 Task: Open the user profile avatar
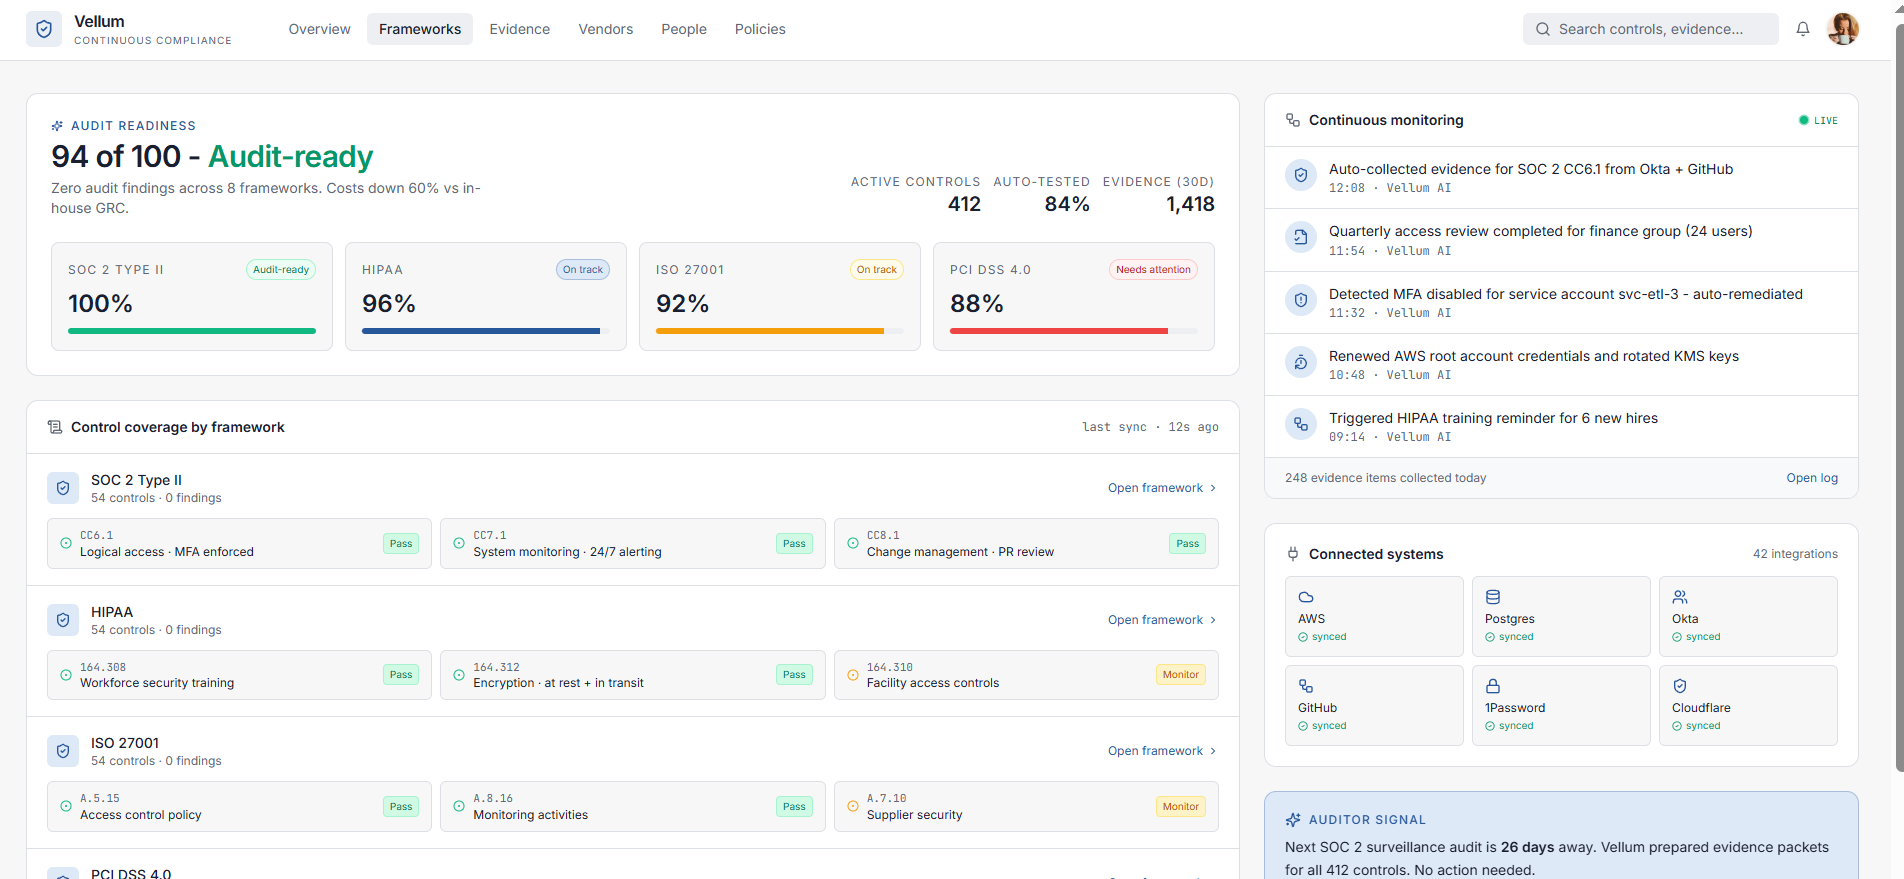[1843, 29]
